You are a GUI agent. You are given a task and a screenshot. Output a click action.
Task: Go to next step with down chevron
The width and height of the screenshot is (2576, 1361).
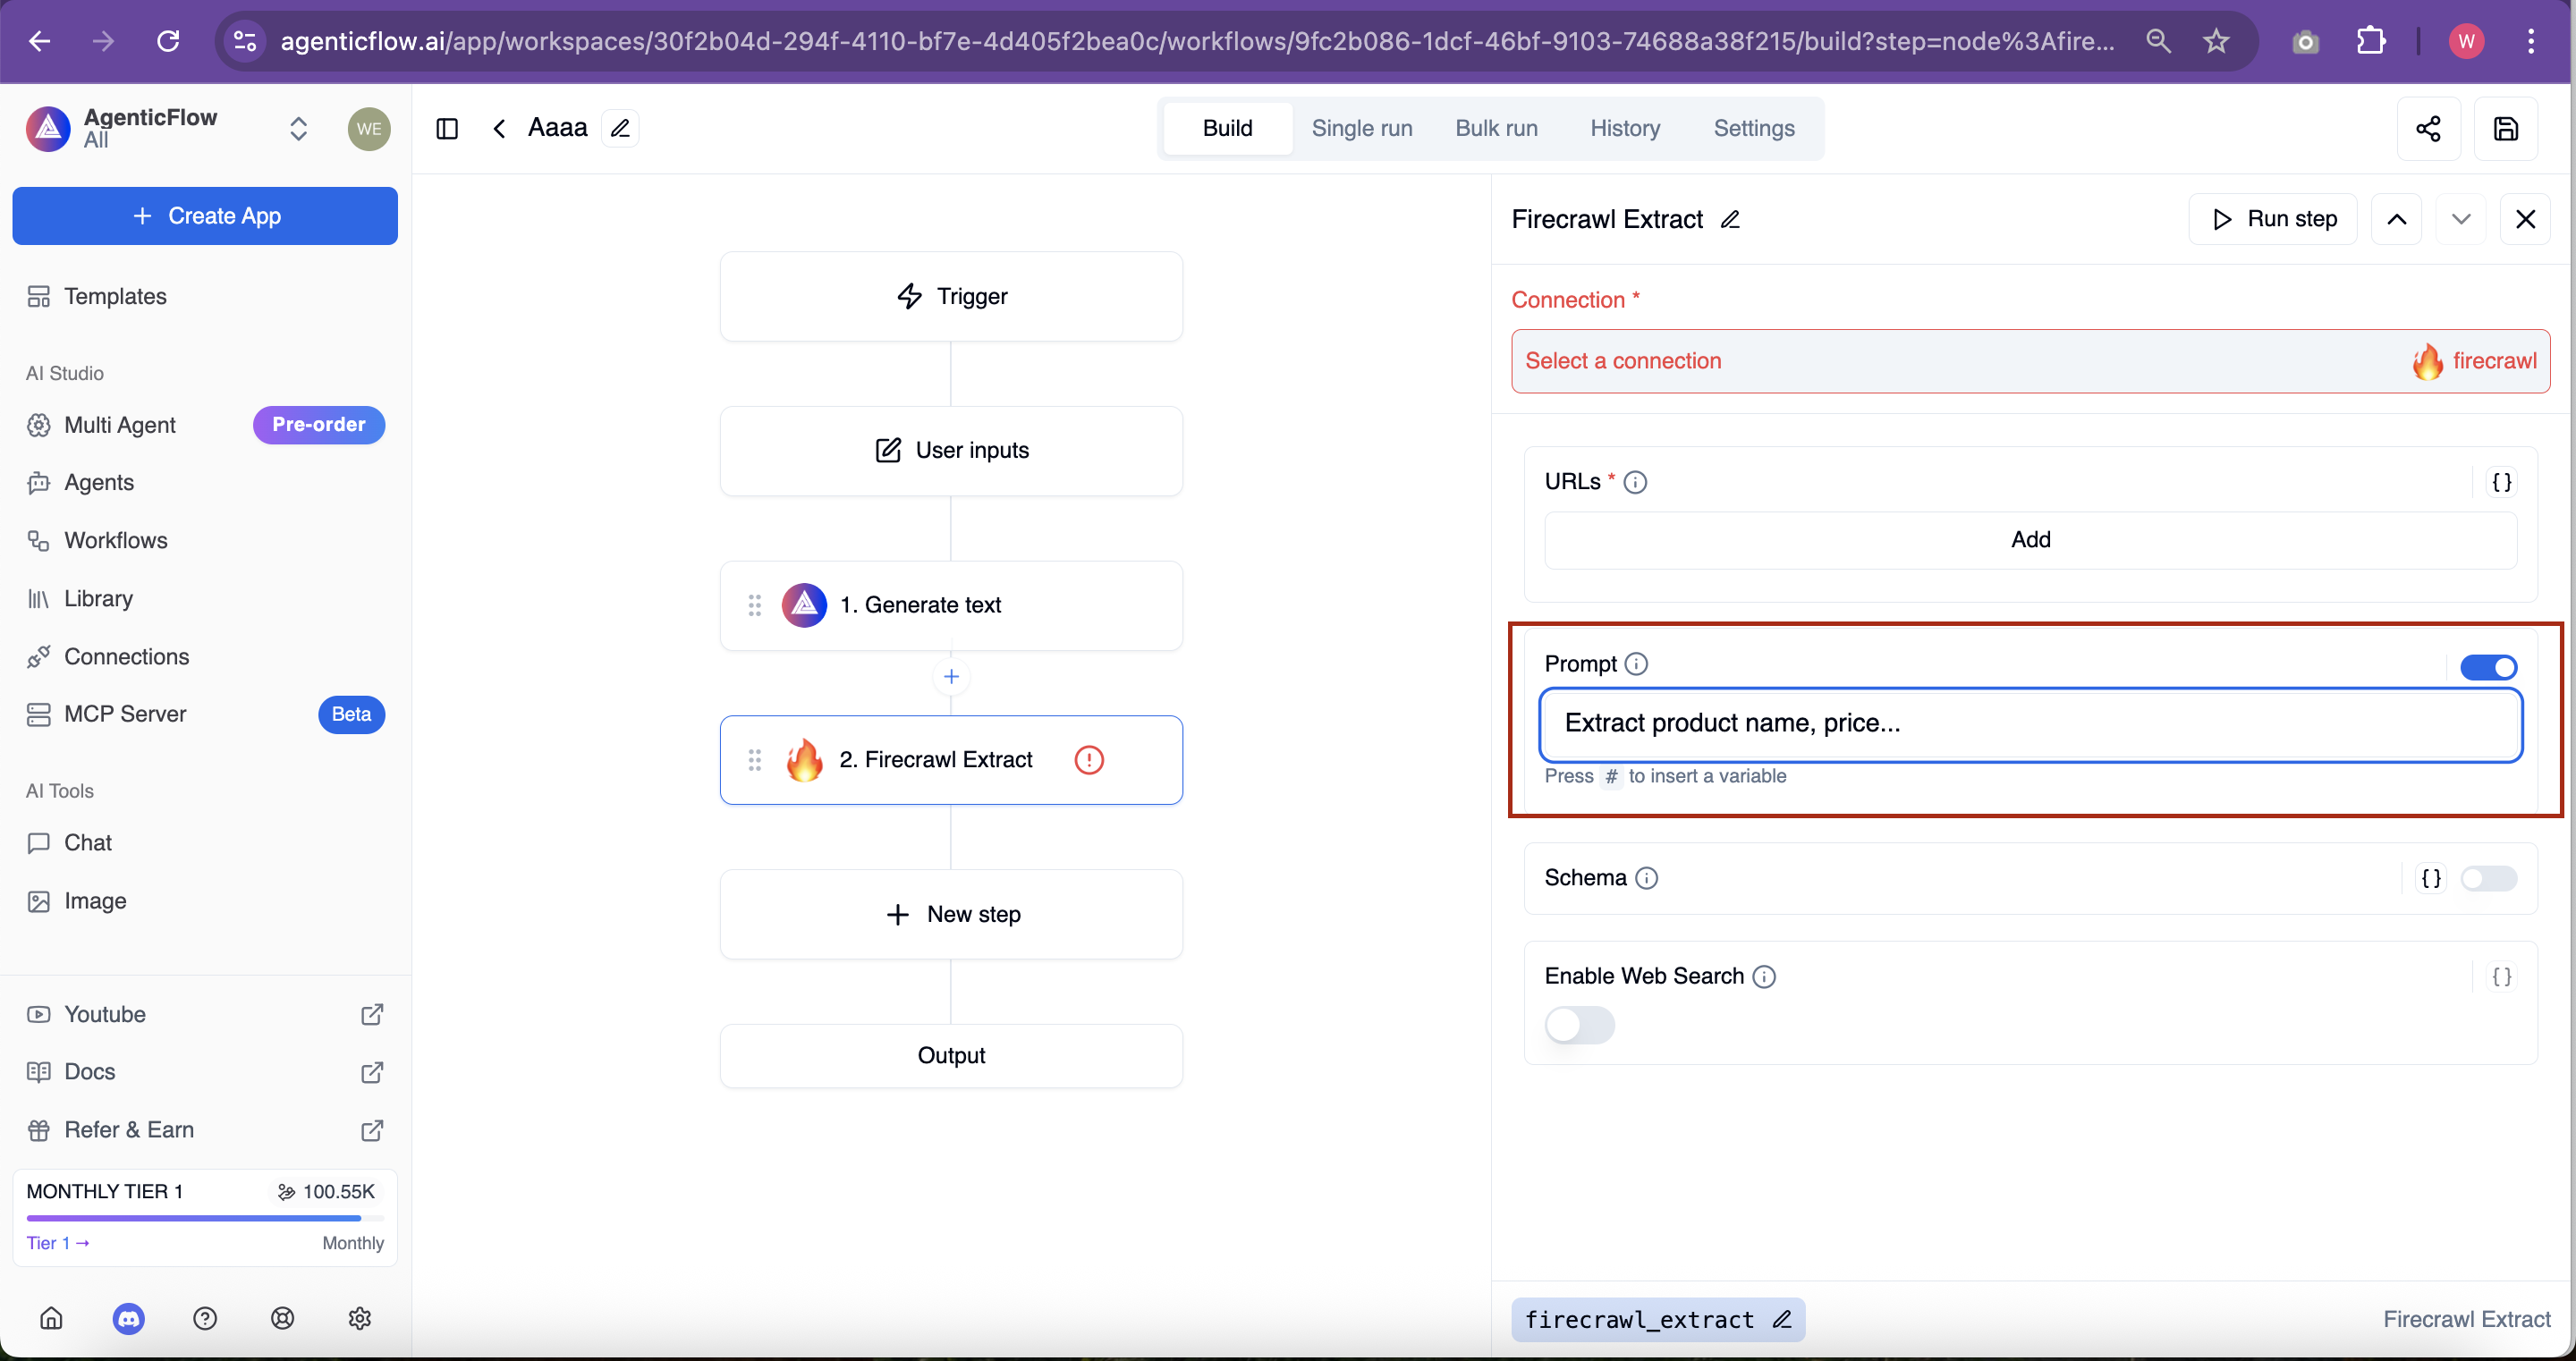click(x=2460, y=219)
